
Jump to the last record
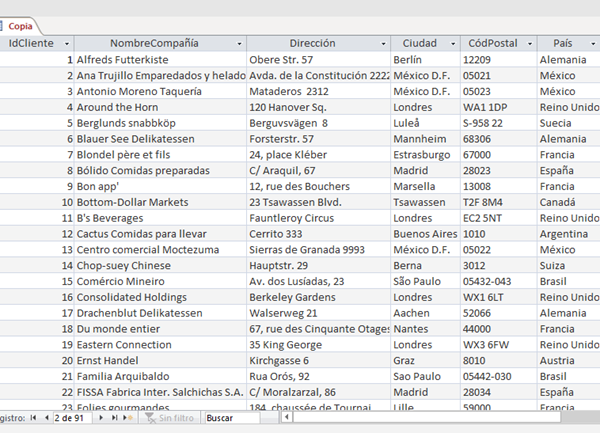[x=113, y=417]
